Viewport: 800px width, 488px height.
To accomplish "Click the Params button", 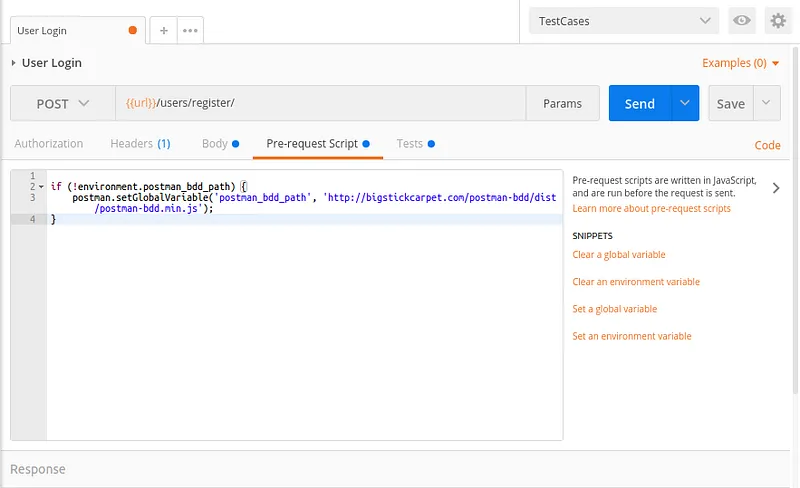I will (x=562, y=103).
